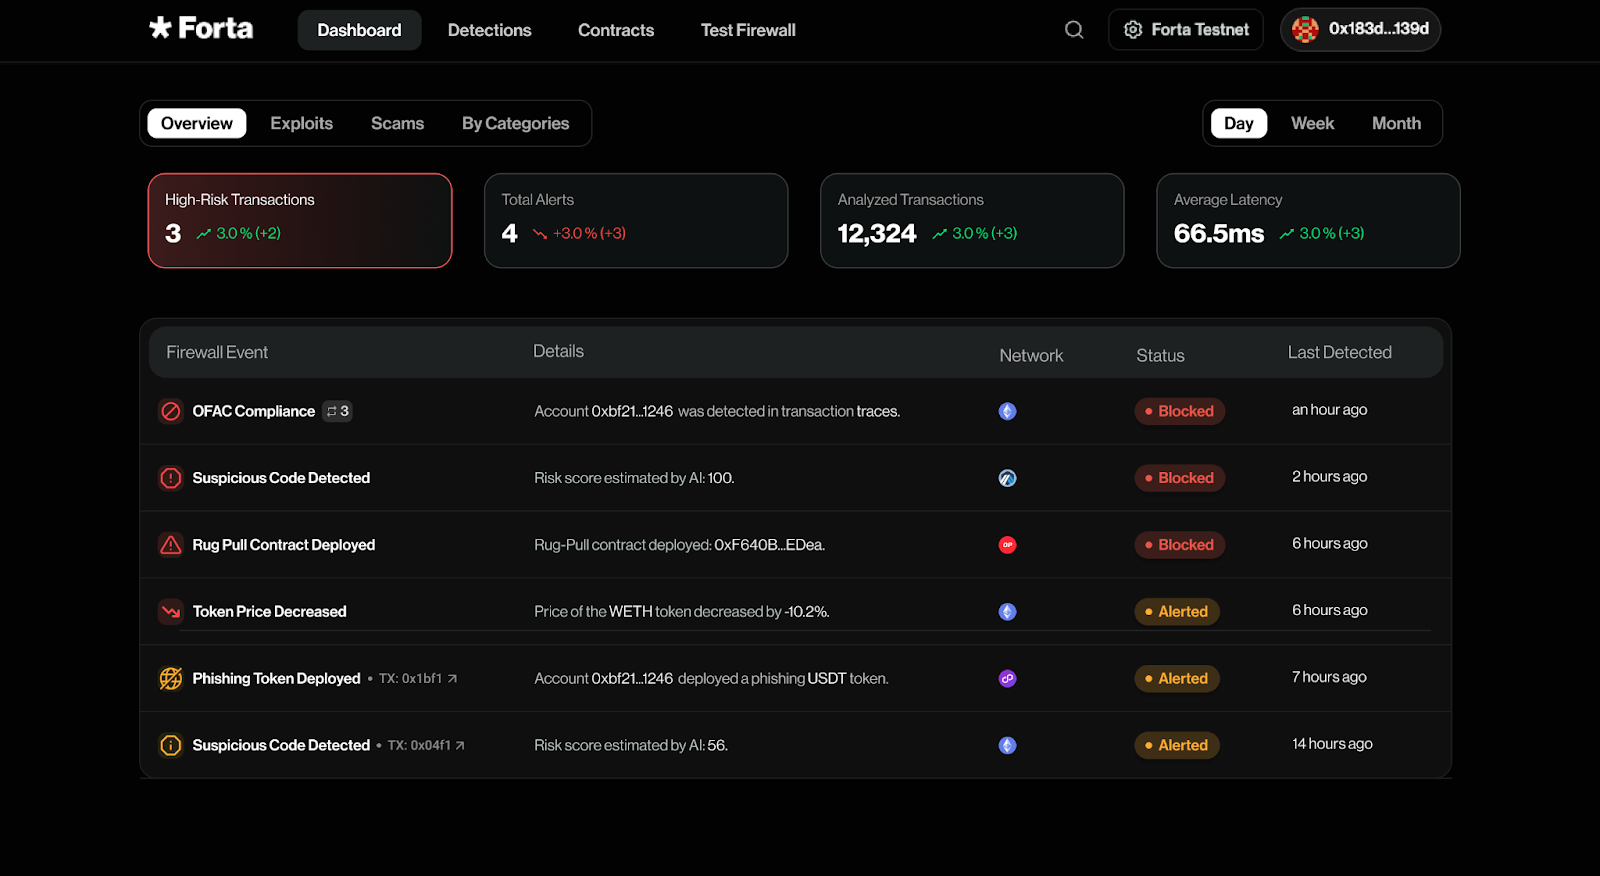Click the Last Detected column header
1600x876 pixels.
(1339, 352)
